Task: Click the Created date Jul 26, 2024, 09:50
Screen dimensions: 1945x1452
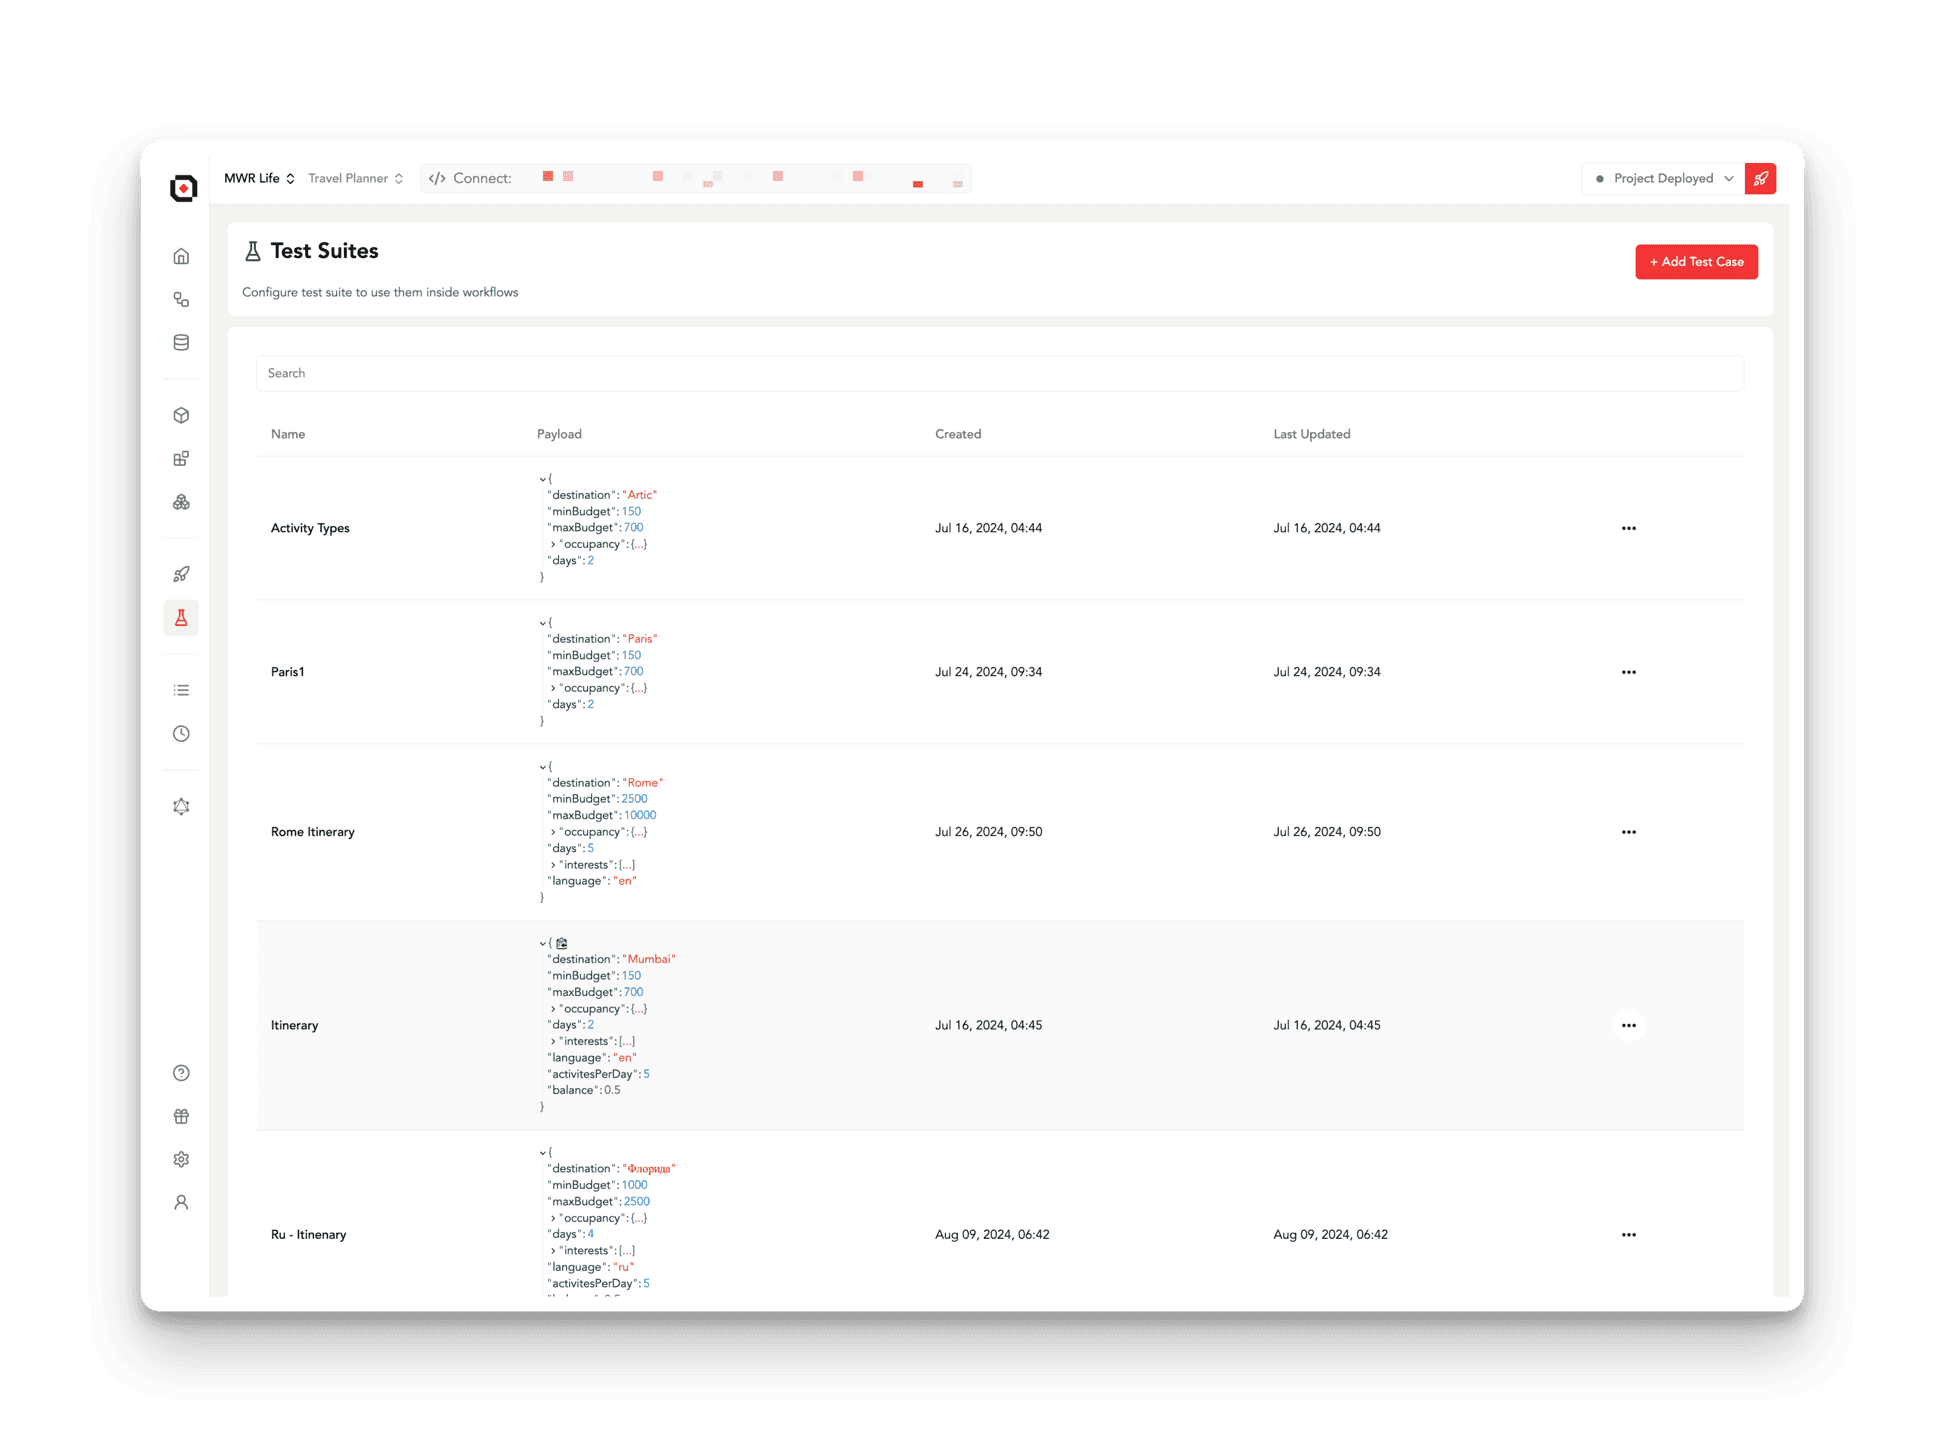Action: (x=988, y=832)
